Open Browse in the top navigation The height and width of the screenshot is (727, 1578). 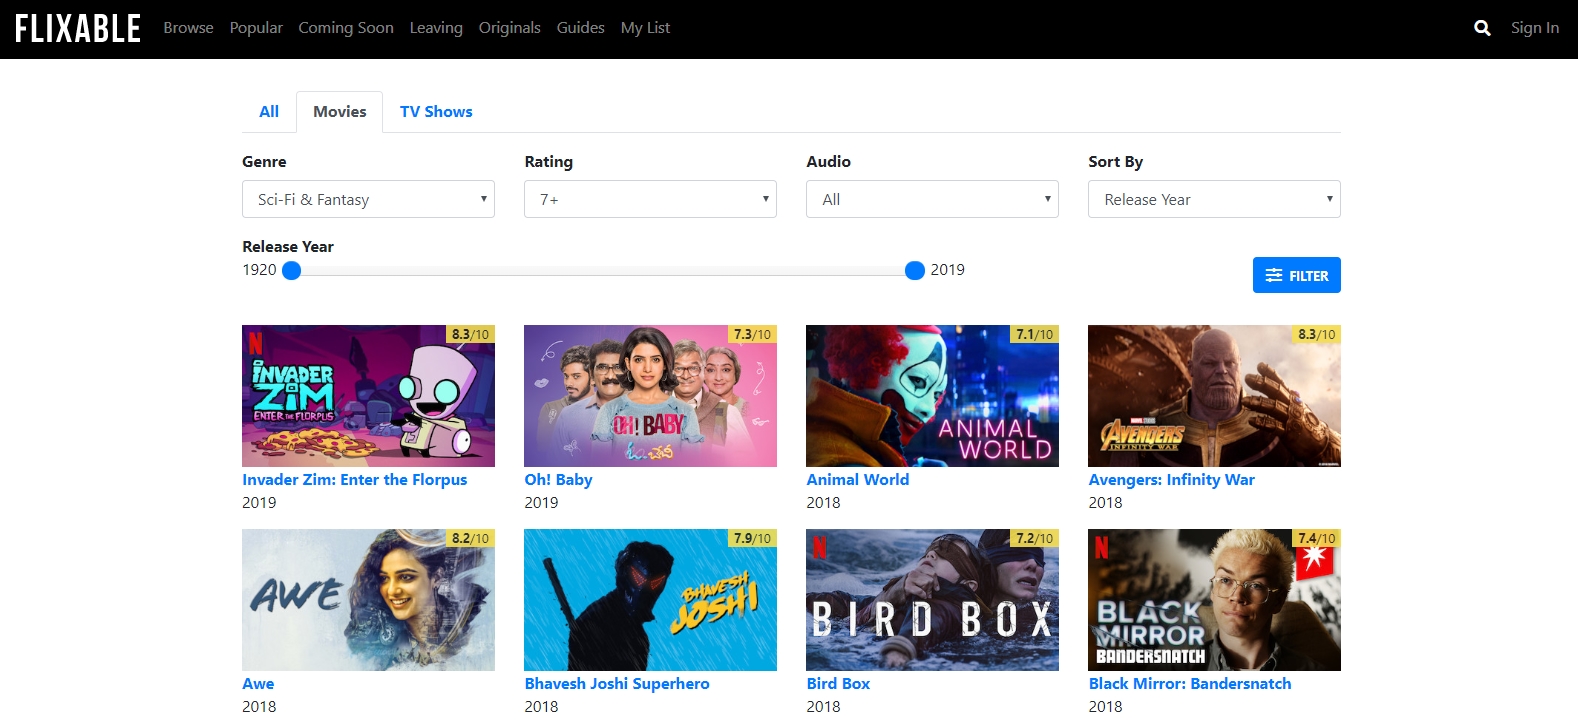(x=188, y=28)
